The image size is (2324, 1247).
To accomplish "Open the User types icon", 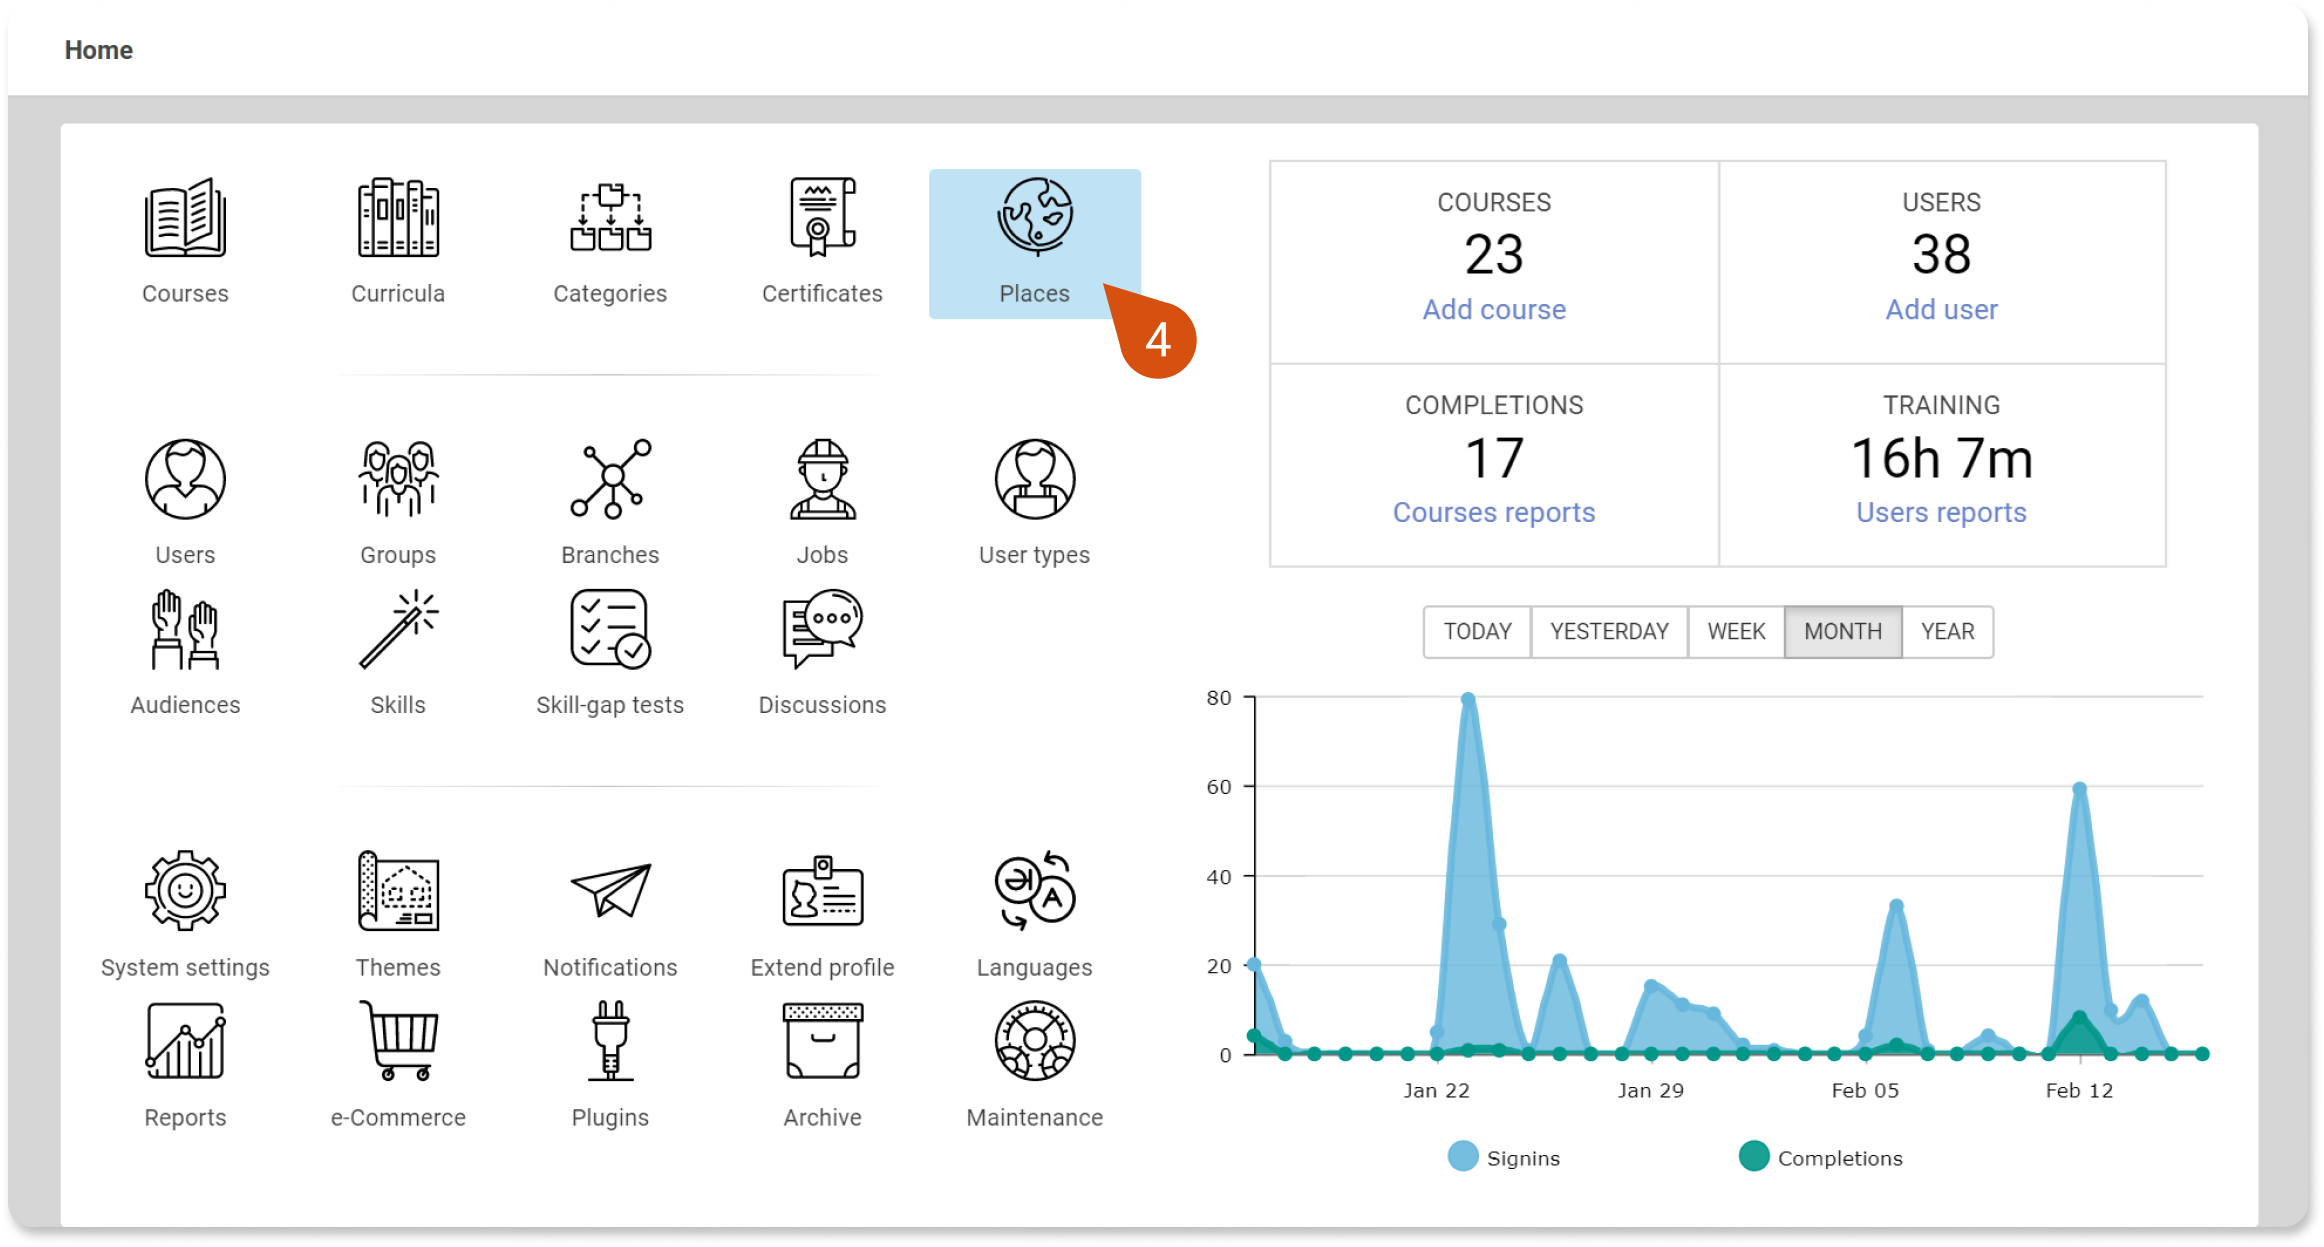I will pyautogui.click(x=1035, y=479).
